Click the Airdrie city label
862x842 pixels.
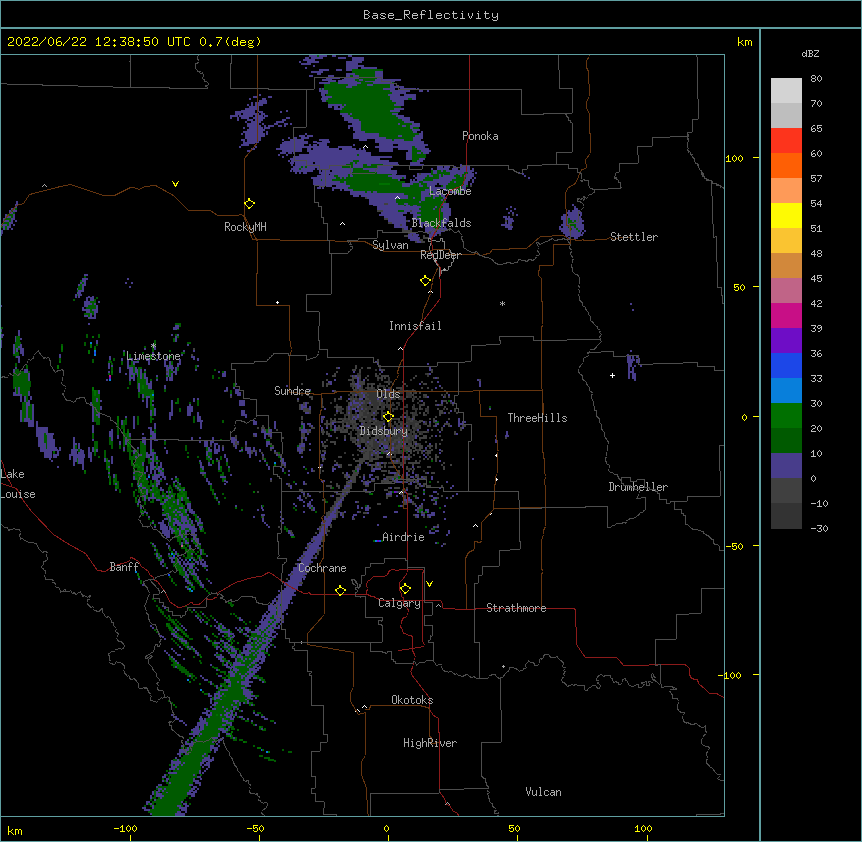point(403,537)
